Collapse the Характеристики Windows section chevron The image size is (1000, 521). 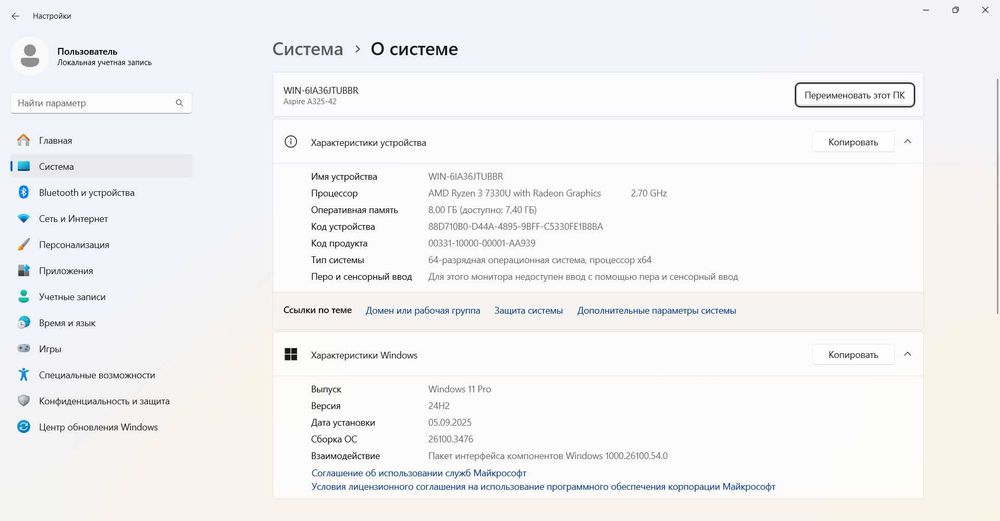pyautogui.click(x=908, y=354)
